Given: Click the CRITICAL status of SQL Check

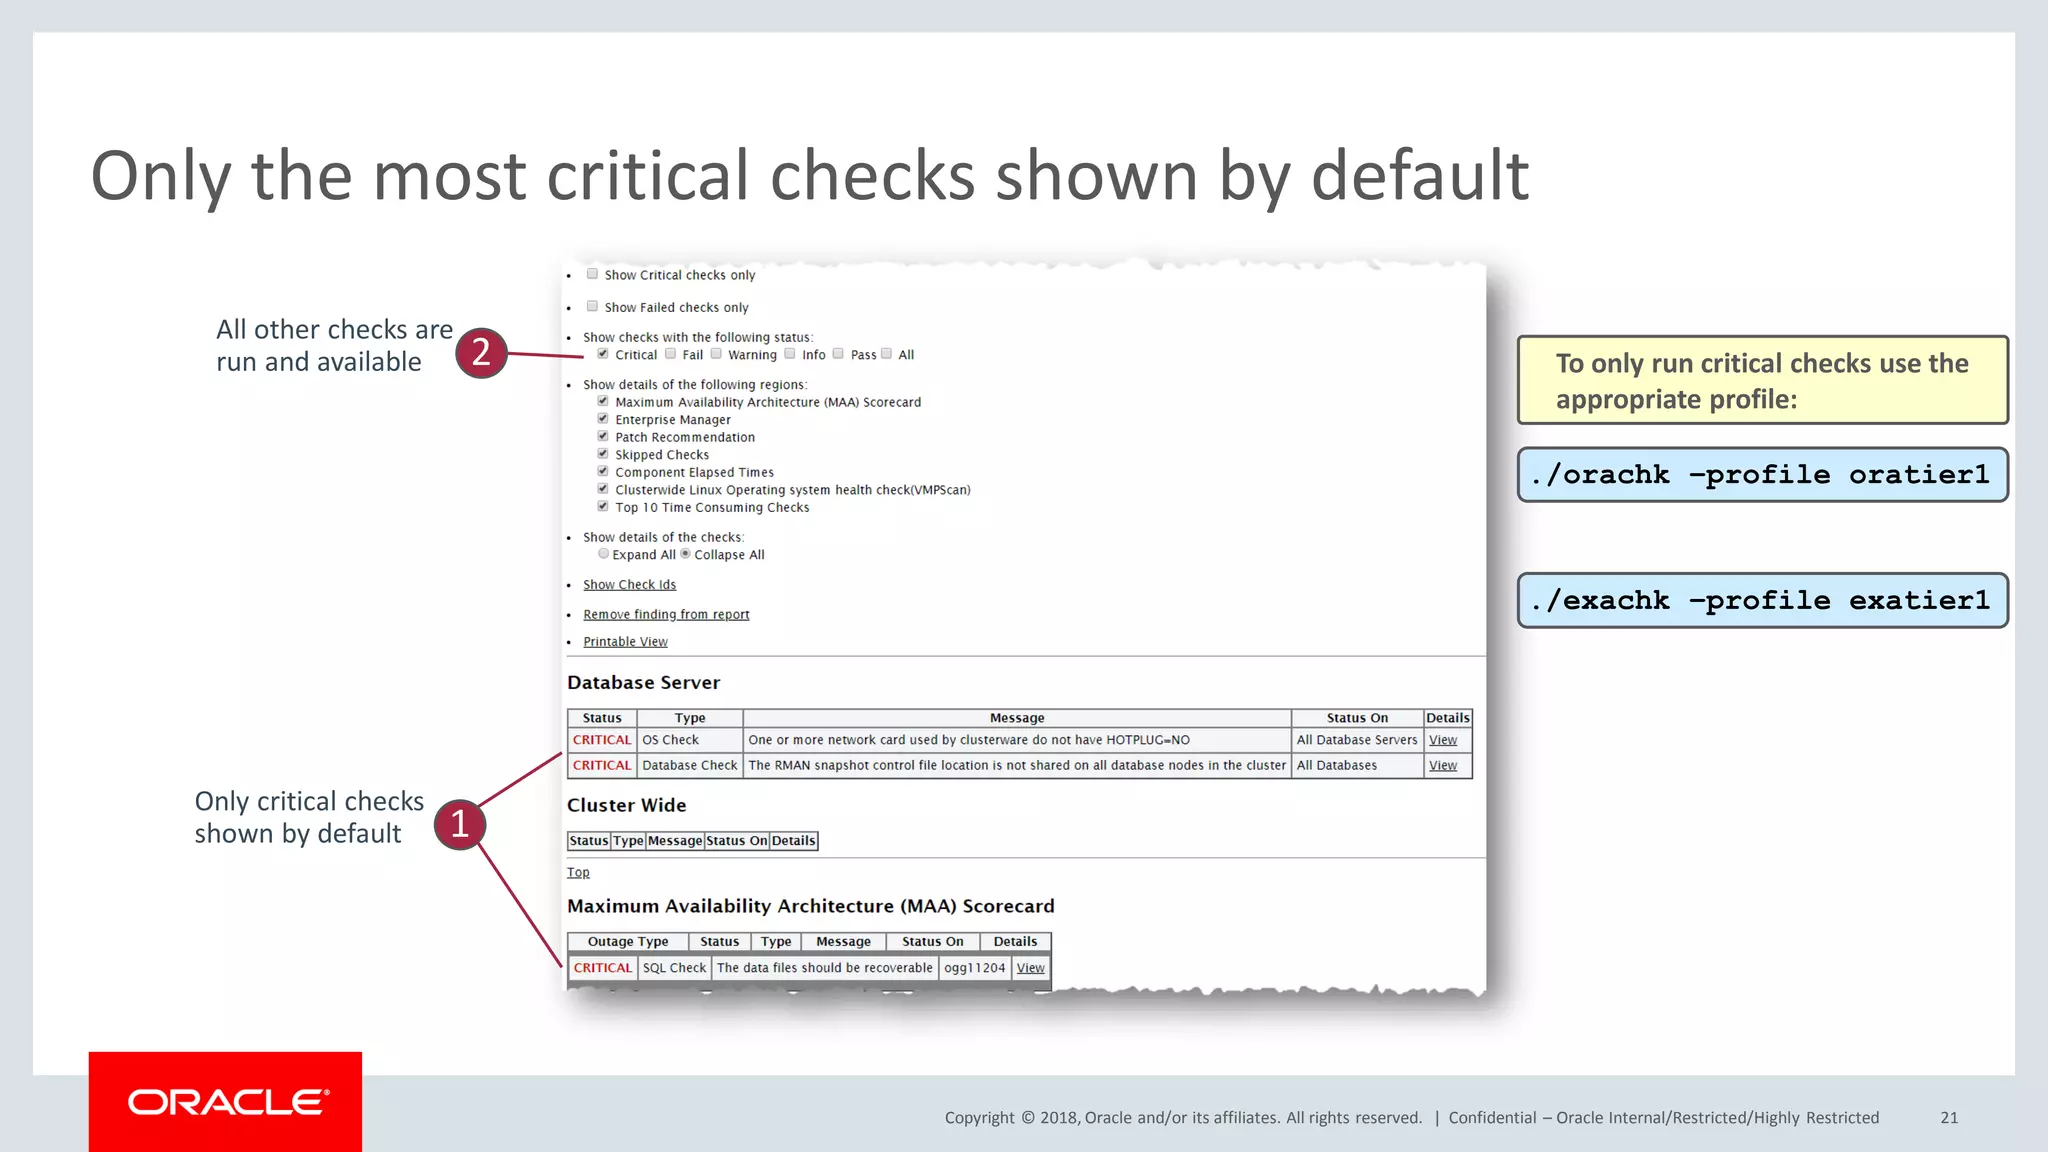Looking at the screenshot, I should [x=602, y=968].
